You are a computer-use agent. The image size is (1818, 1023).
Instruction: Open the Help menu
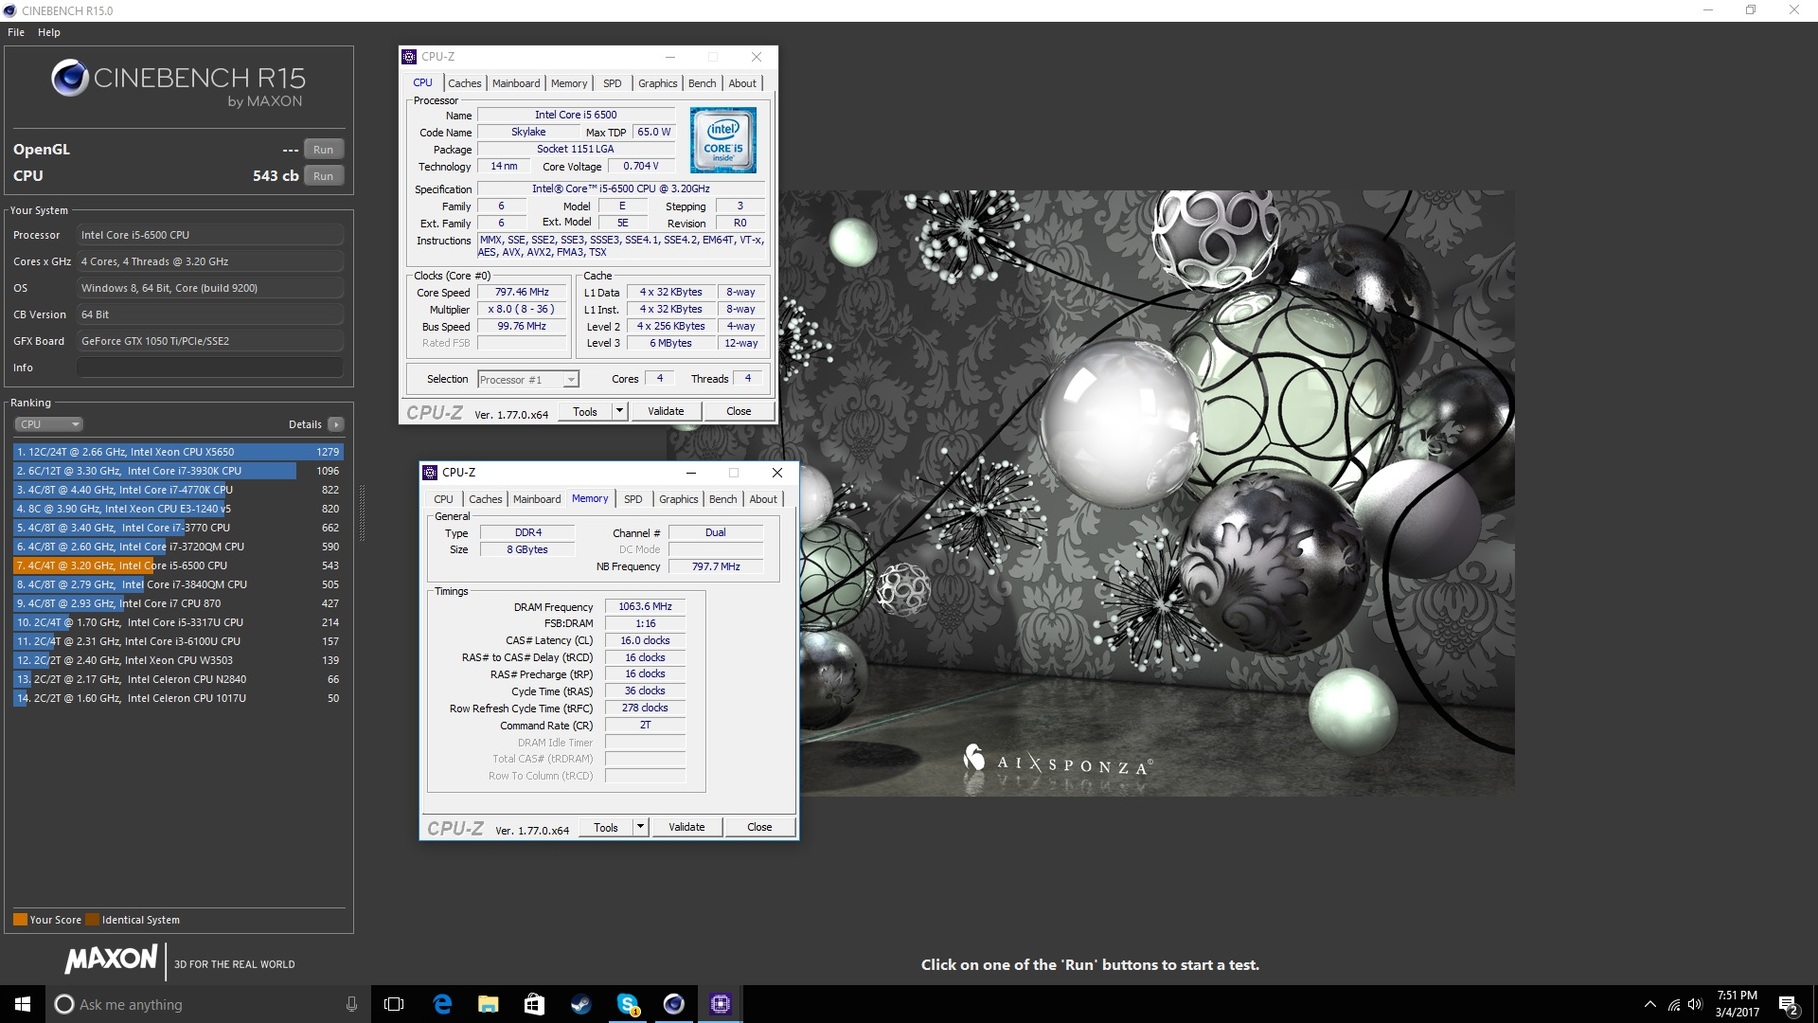(x=49, y=32)
